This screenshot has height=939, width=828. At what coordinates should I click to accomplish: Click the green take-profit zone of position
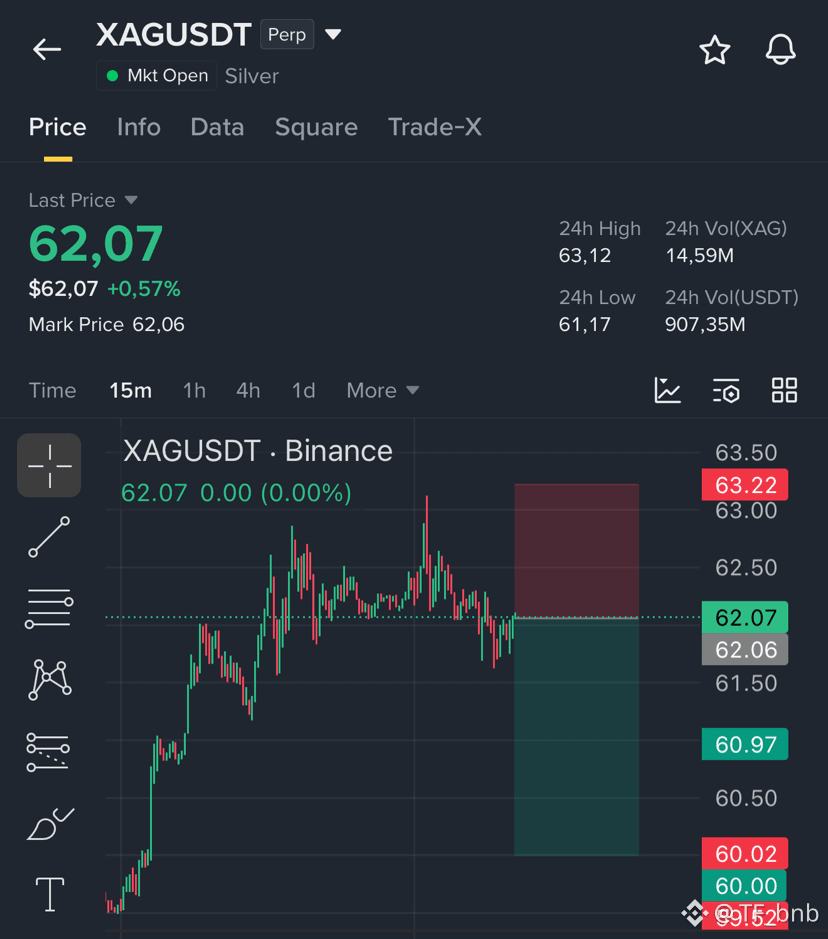(577, 737)
